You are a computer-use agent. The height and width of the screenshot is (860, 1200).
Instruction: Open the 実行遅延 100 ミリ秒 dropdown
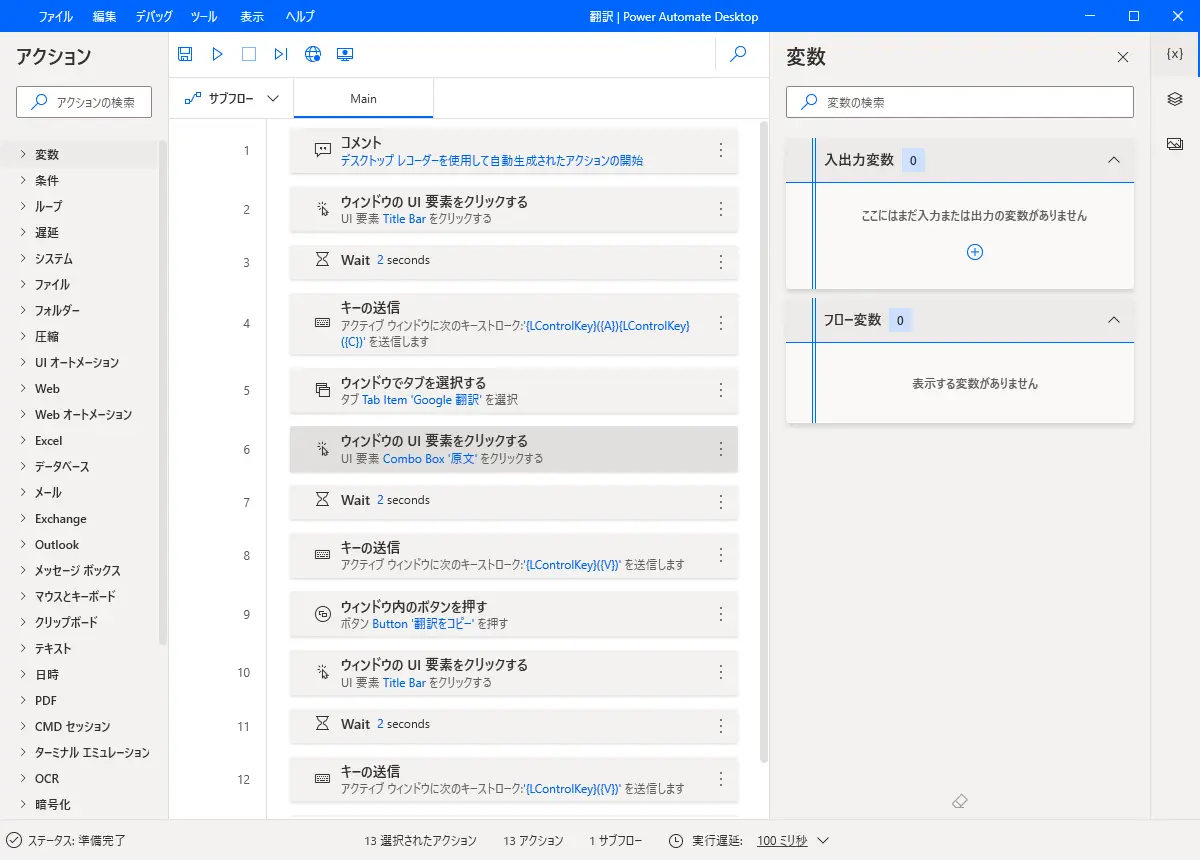[793, 841]
